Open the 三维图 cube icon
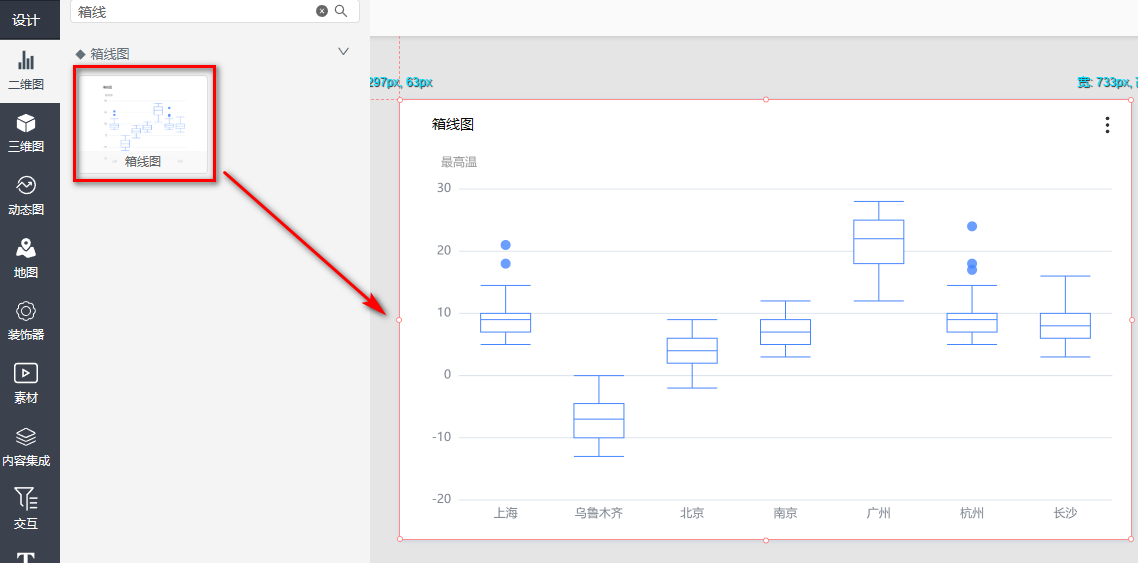 pyautogui.click(x=26, y=132)
